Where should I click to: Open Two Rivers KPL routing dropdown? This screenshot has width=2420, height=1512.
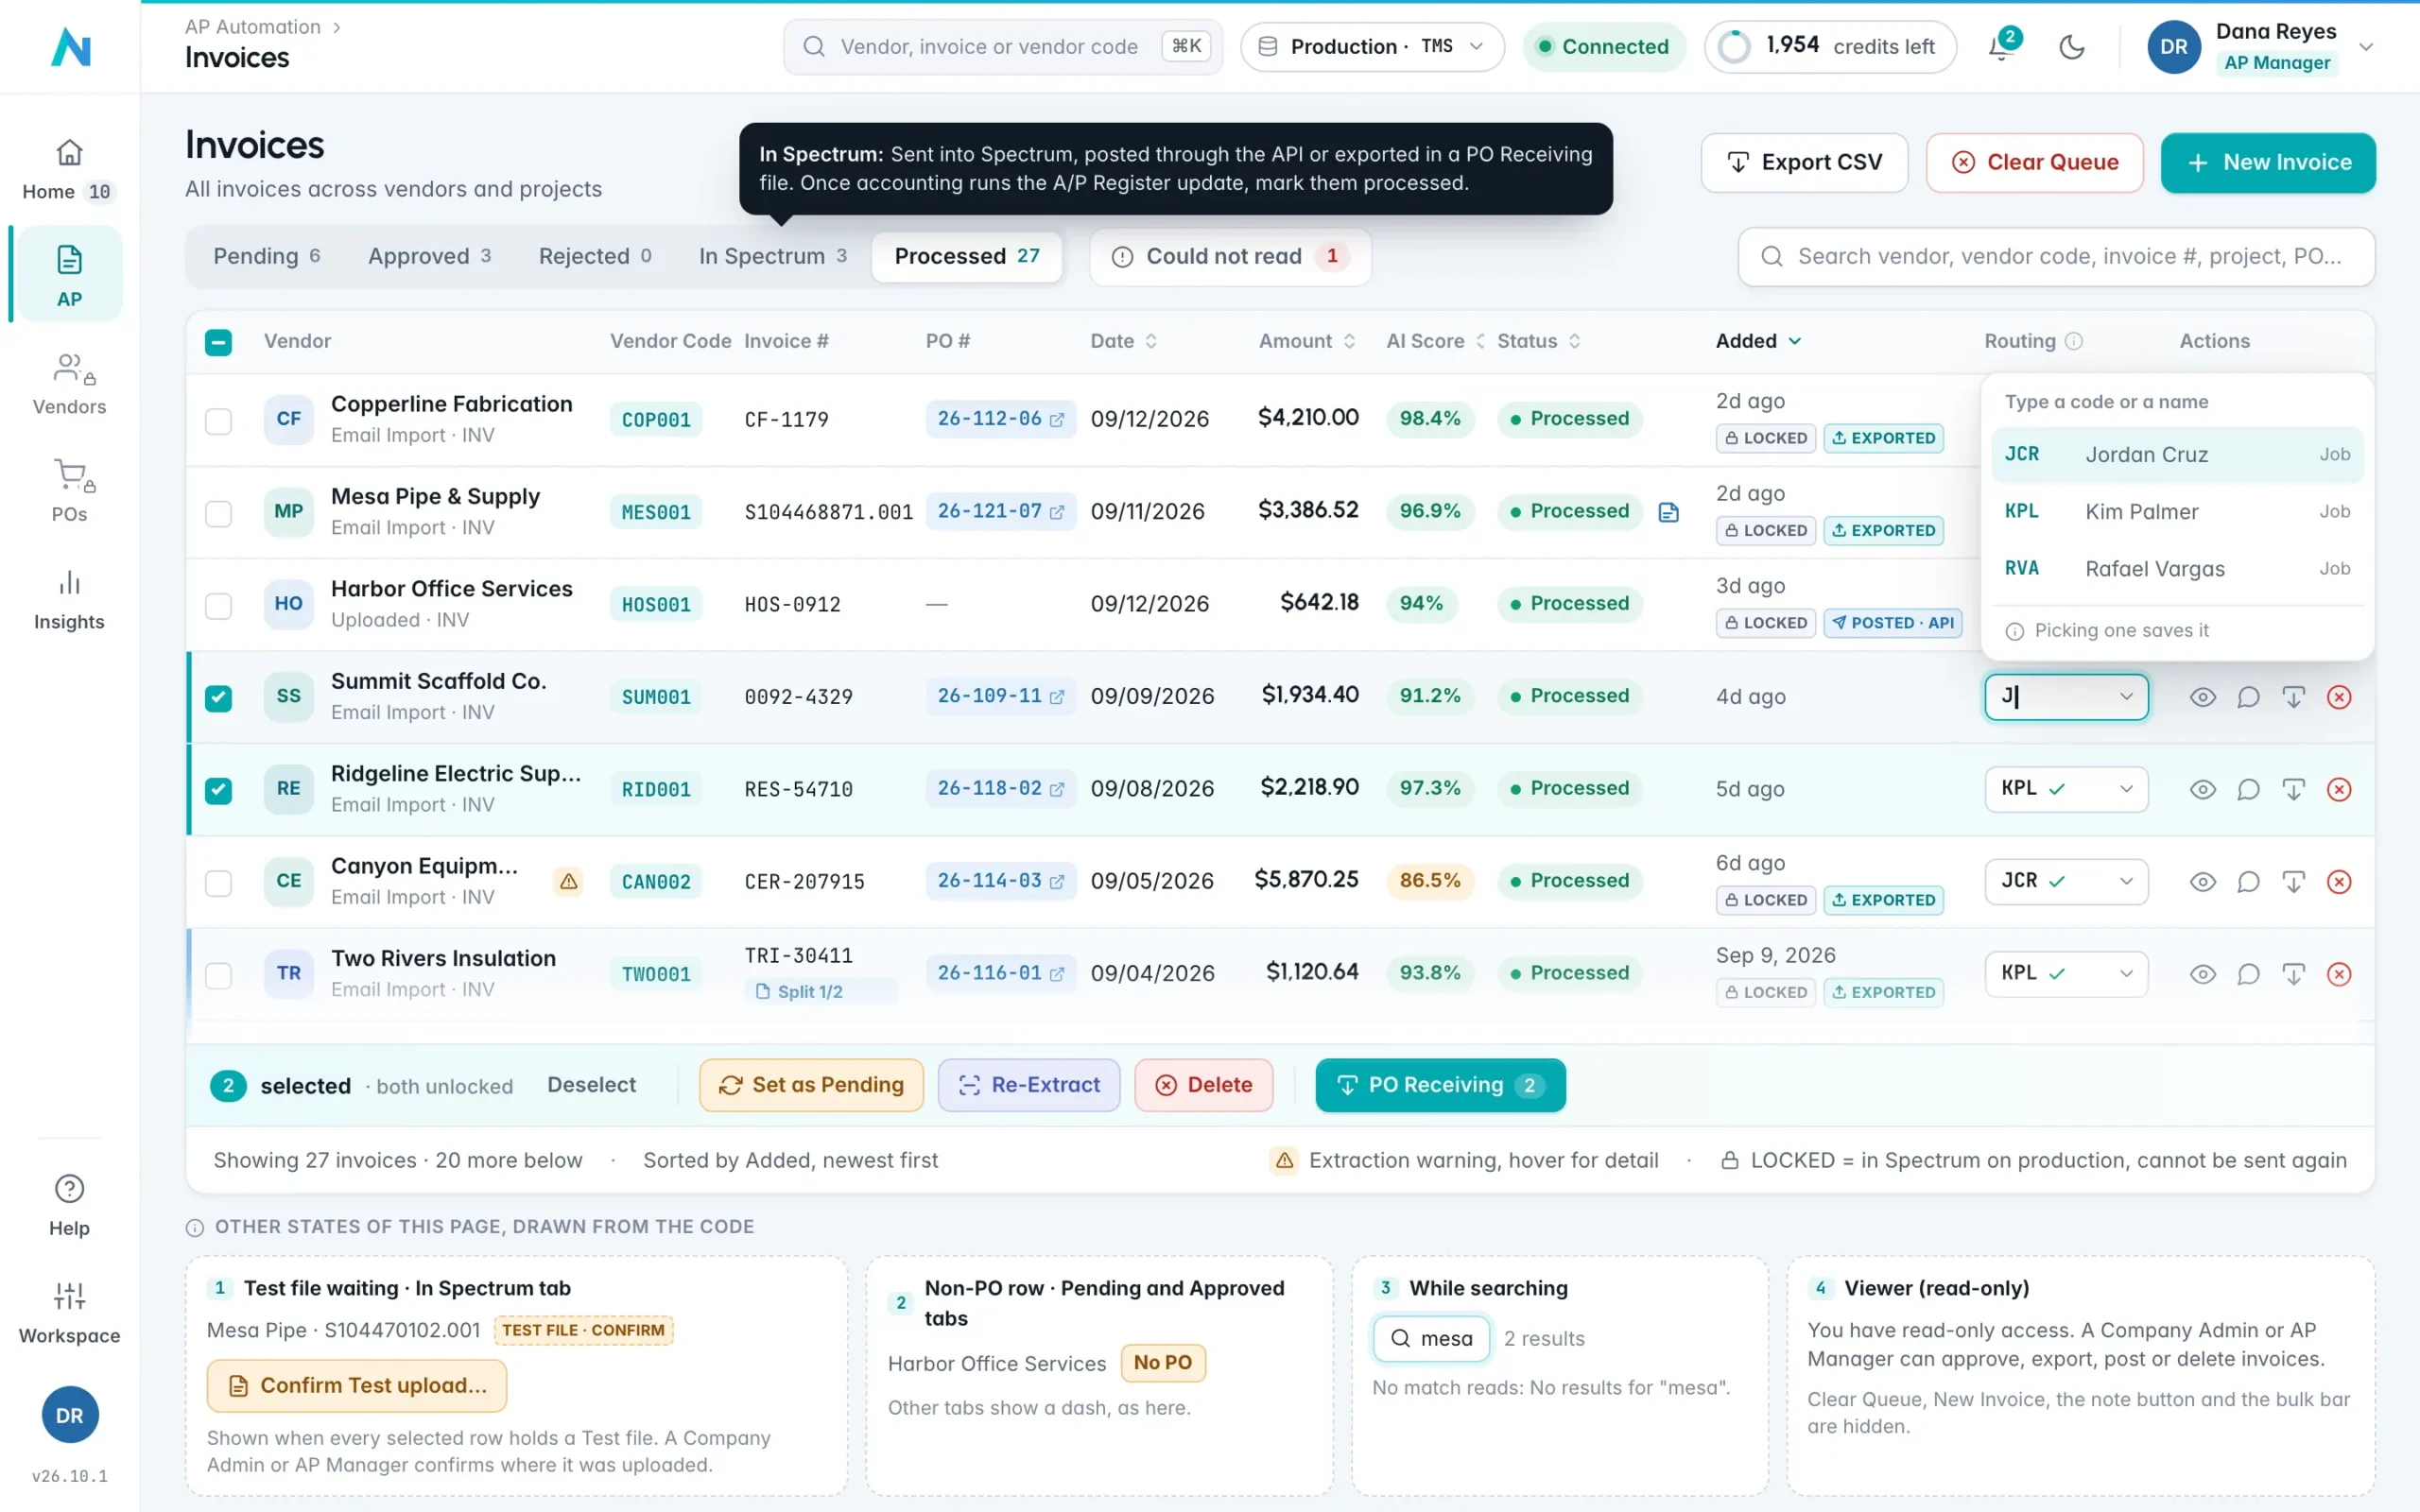(x=2066, y=974)
